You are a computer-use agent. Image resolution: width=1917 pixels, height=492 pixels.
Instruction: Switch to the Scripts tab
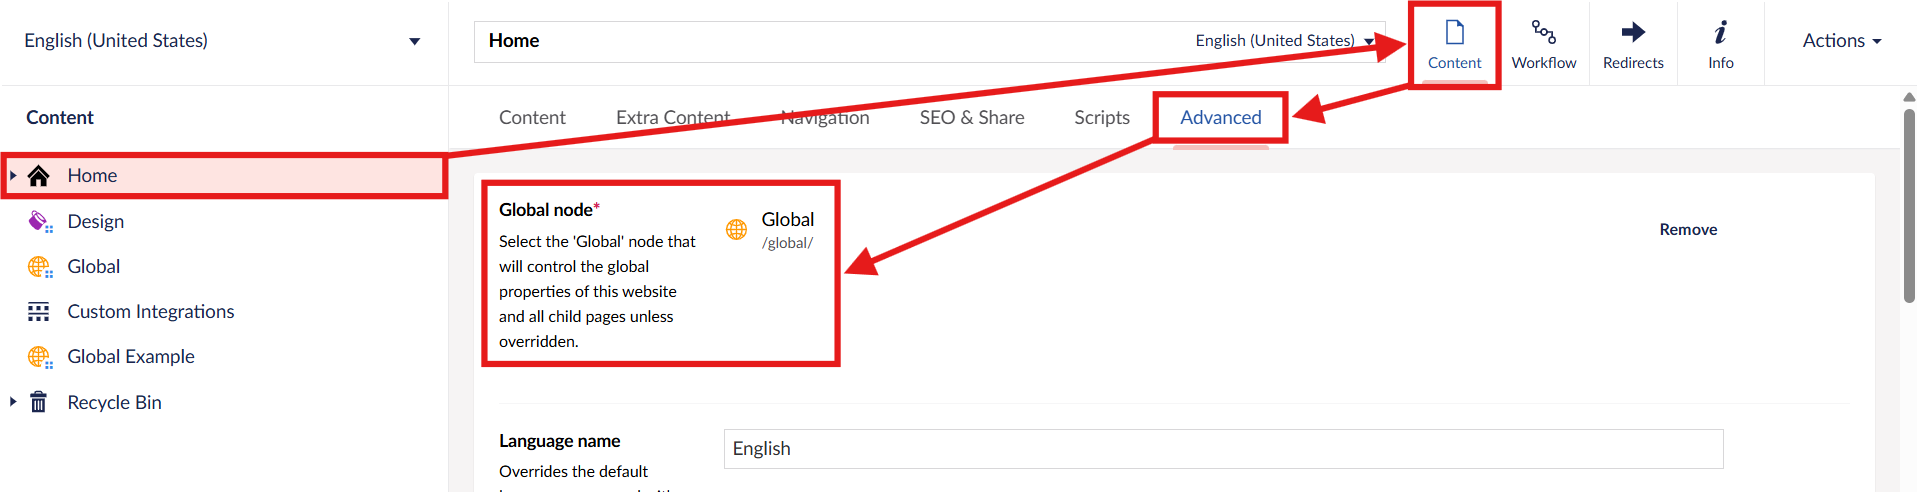coord(1102,118)
